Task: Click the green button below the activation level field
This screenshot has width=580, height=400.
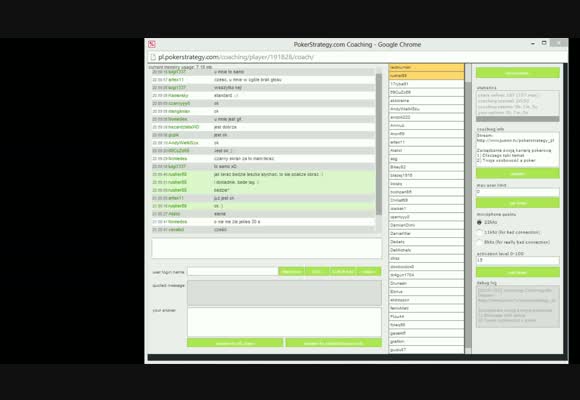Action: 517,272
